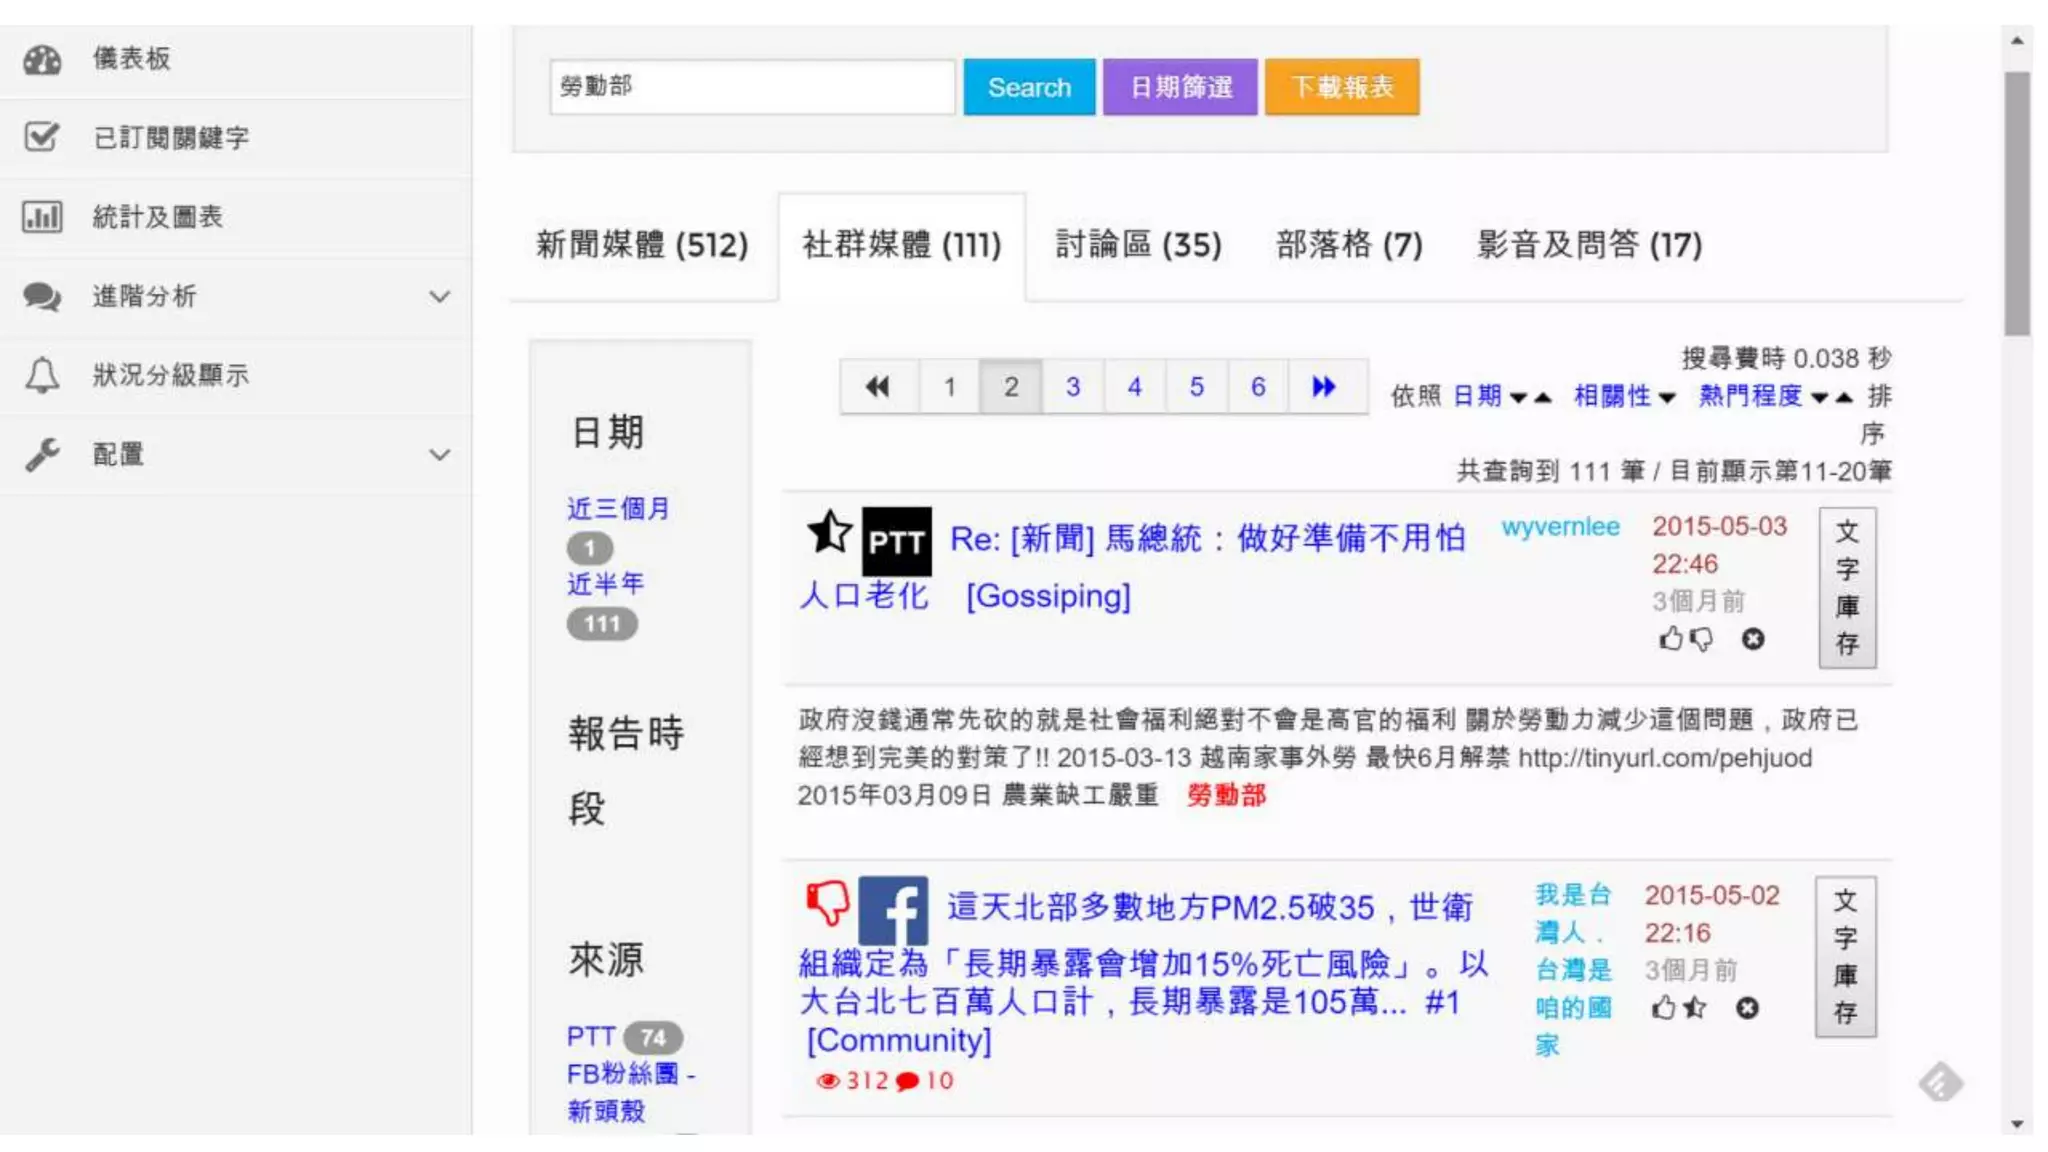Sort by 相關性 descending arrow
The image size is (2048, 1152).
[x=1666, y=398]
